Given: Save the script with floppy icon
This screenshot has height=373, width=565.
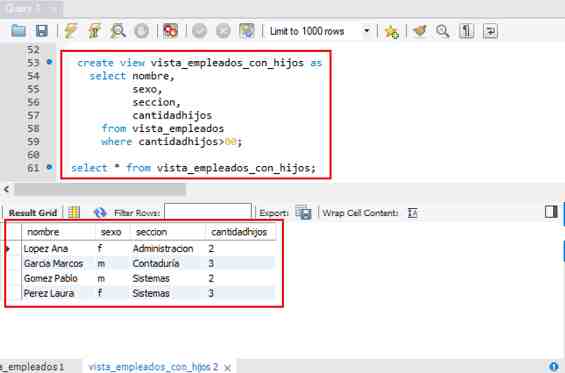Looking at the screenshot, I should (41, 31).
